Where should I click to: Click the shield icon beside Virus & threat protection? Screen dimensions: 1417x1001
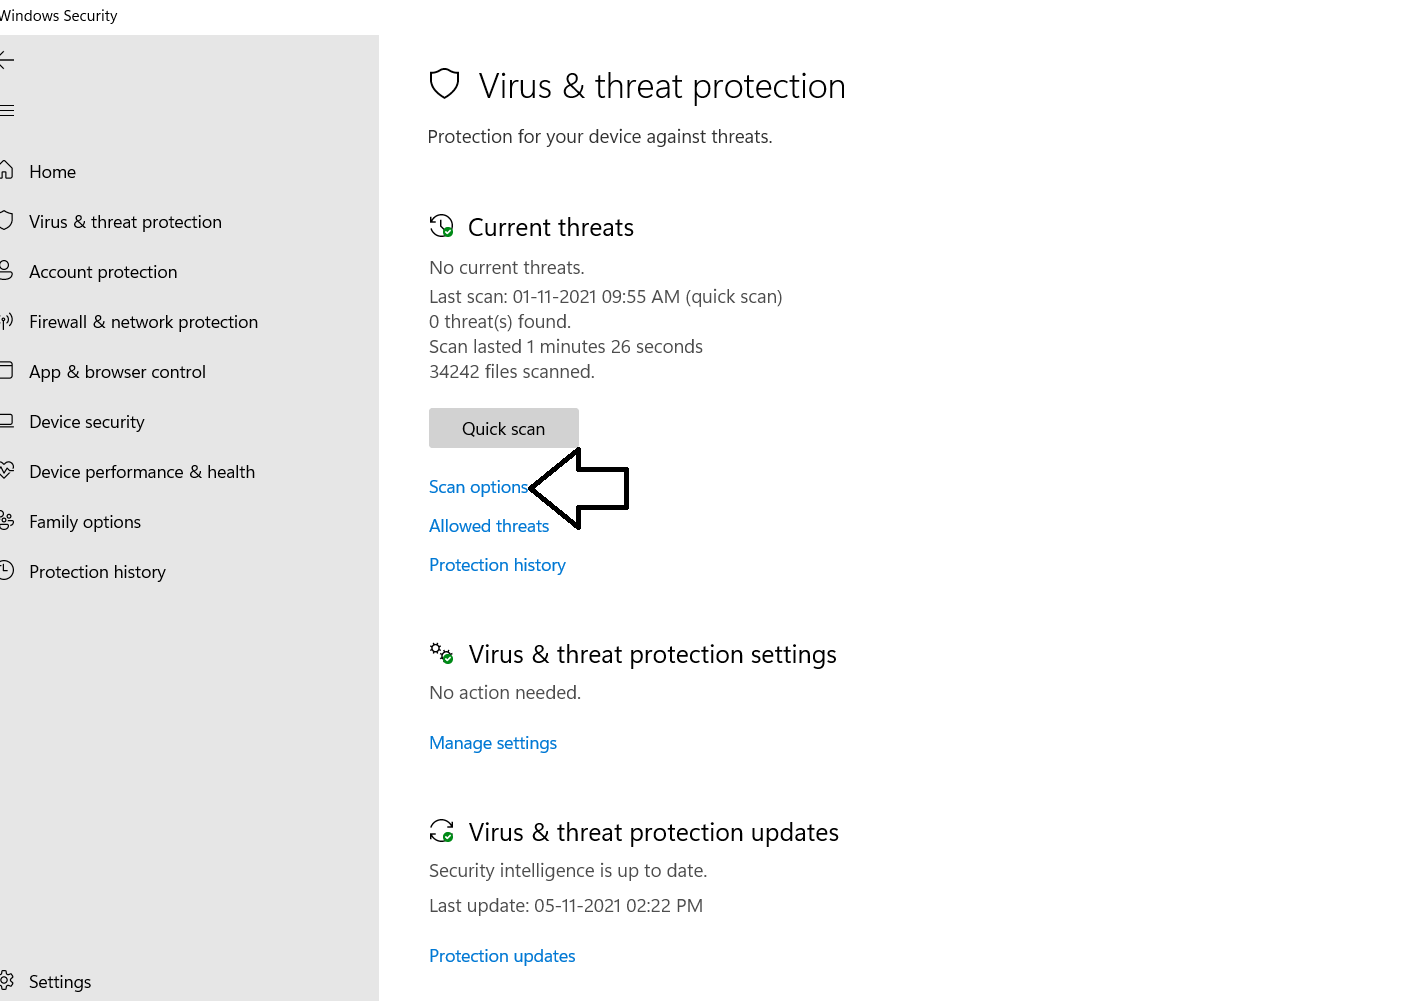[444, 84]
